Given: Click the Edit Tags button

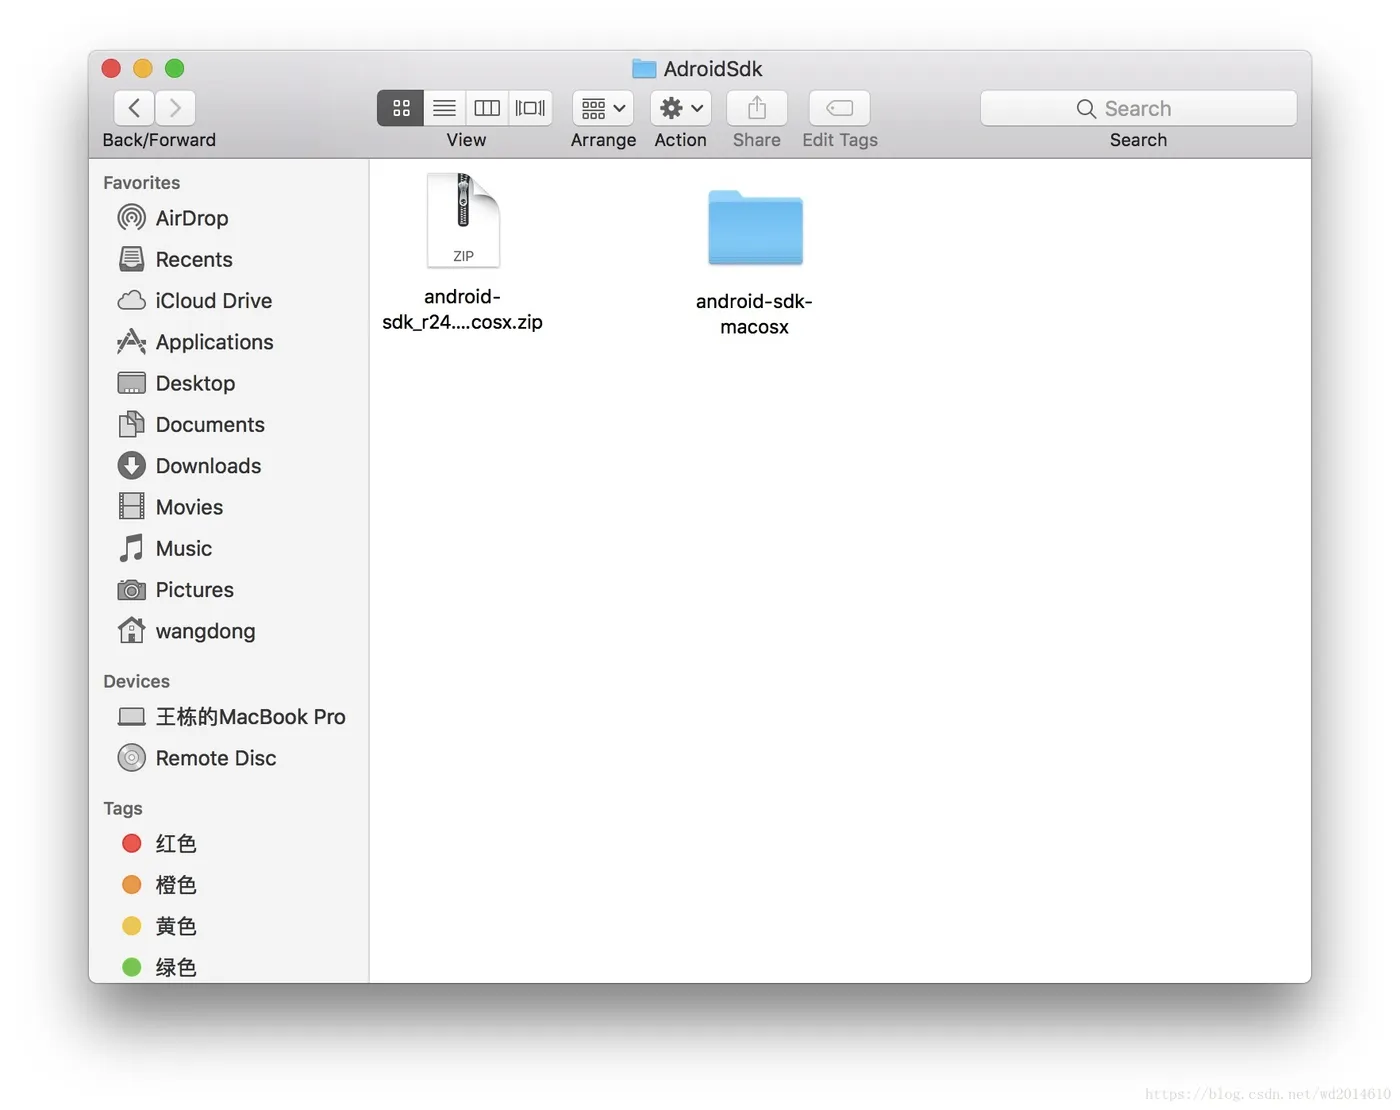Looking at the screenshot, I should tap(840, 108).
